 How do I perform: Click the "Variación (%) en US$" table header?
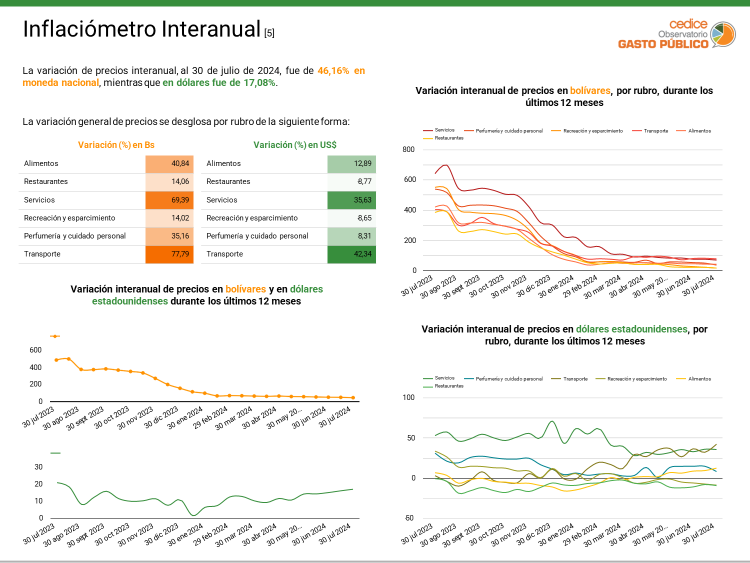(x=295, y=145)
